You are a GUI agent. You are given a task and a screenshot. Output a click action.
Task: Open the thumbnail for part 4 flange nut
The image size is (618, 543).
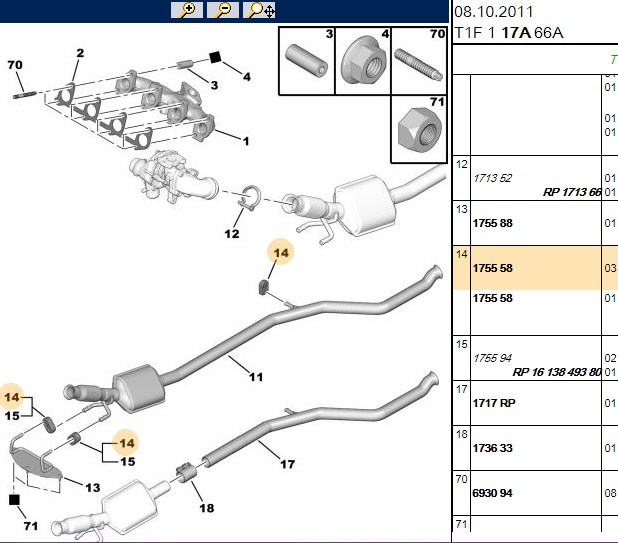tap(363, 61)
